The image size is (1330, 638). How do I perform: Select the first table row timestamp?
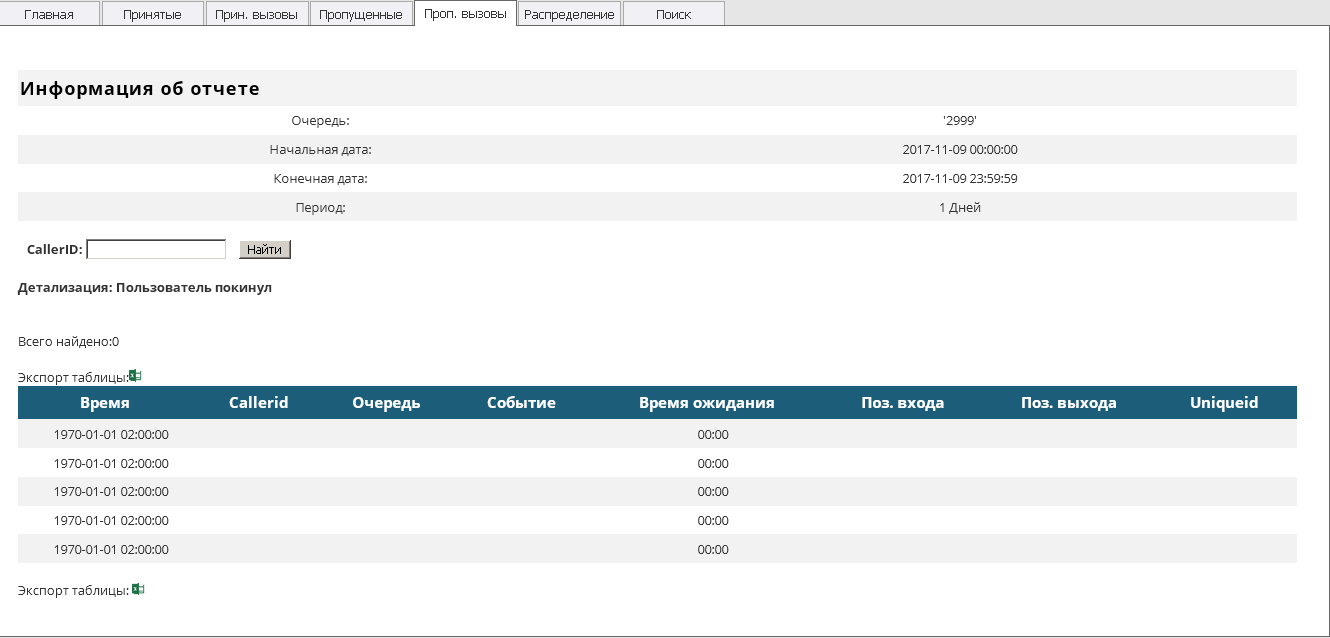[x=111, y=435]
